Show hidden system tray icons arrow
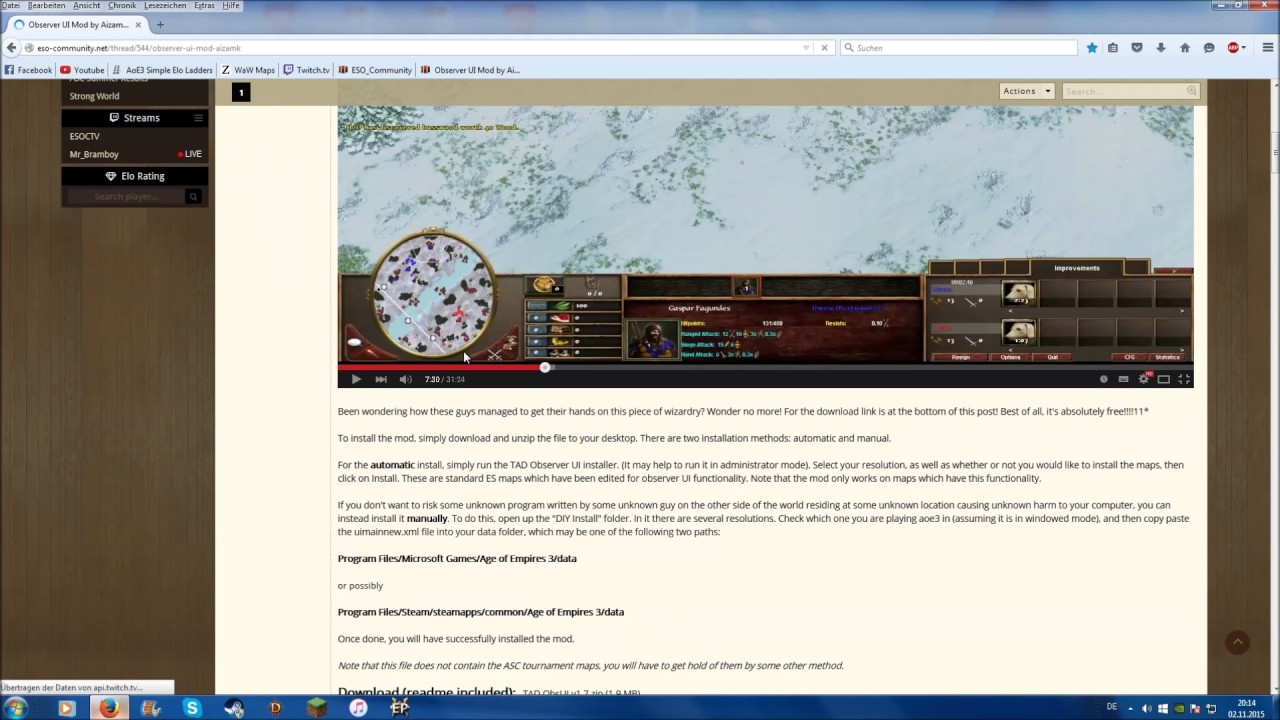 coord(1131,708)
